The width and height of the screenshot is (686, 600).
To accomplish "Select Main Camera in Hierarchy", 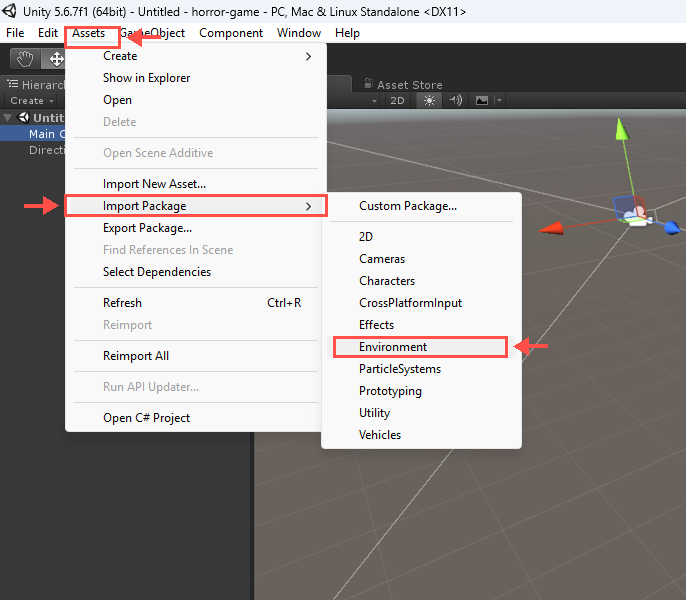I will click(x=33, y=134).
